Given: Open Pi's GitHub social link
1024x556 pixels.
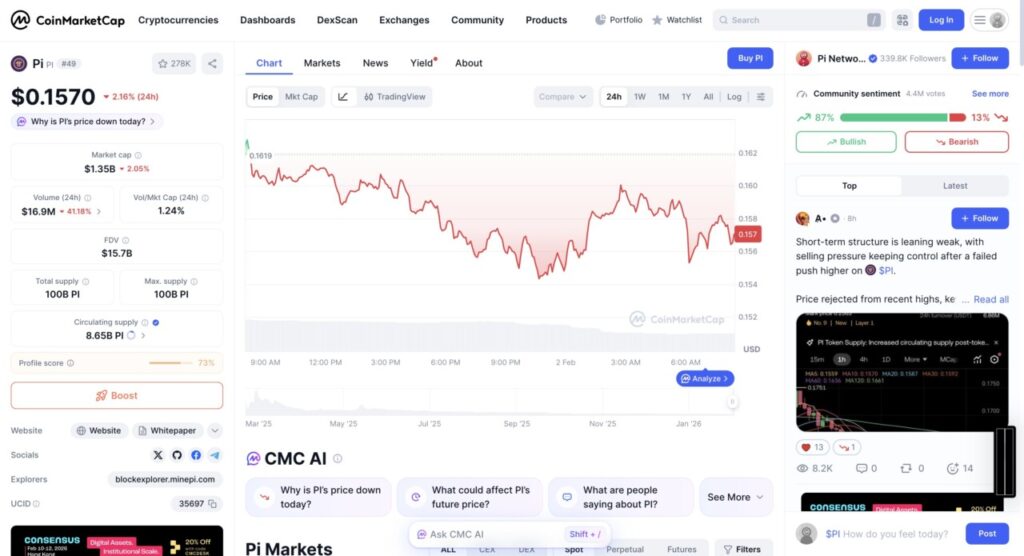Looking at the screenshot, I should point(177,455).
